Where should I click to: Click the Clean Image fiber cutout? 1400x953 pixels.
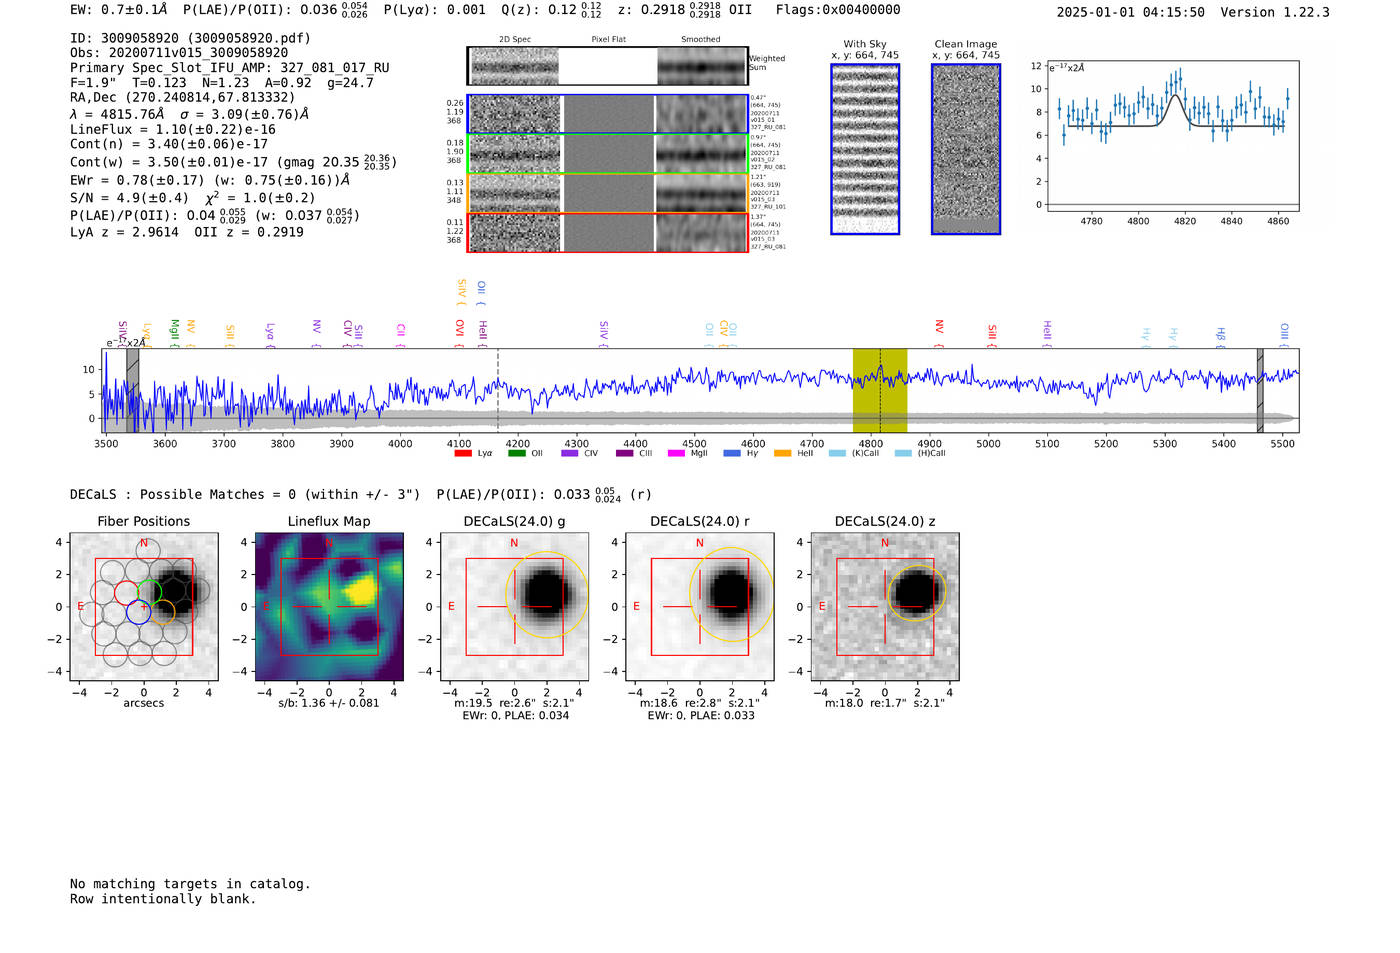click(966, 149)
